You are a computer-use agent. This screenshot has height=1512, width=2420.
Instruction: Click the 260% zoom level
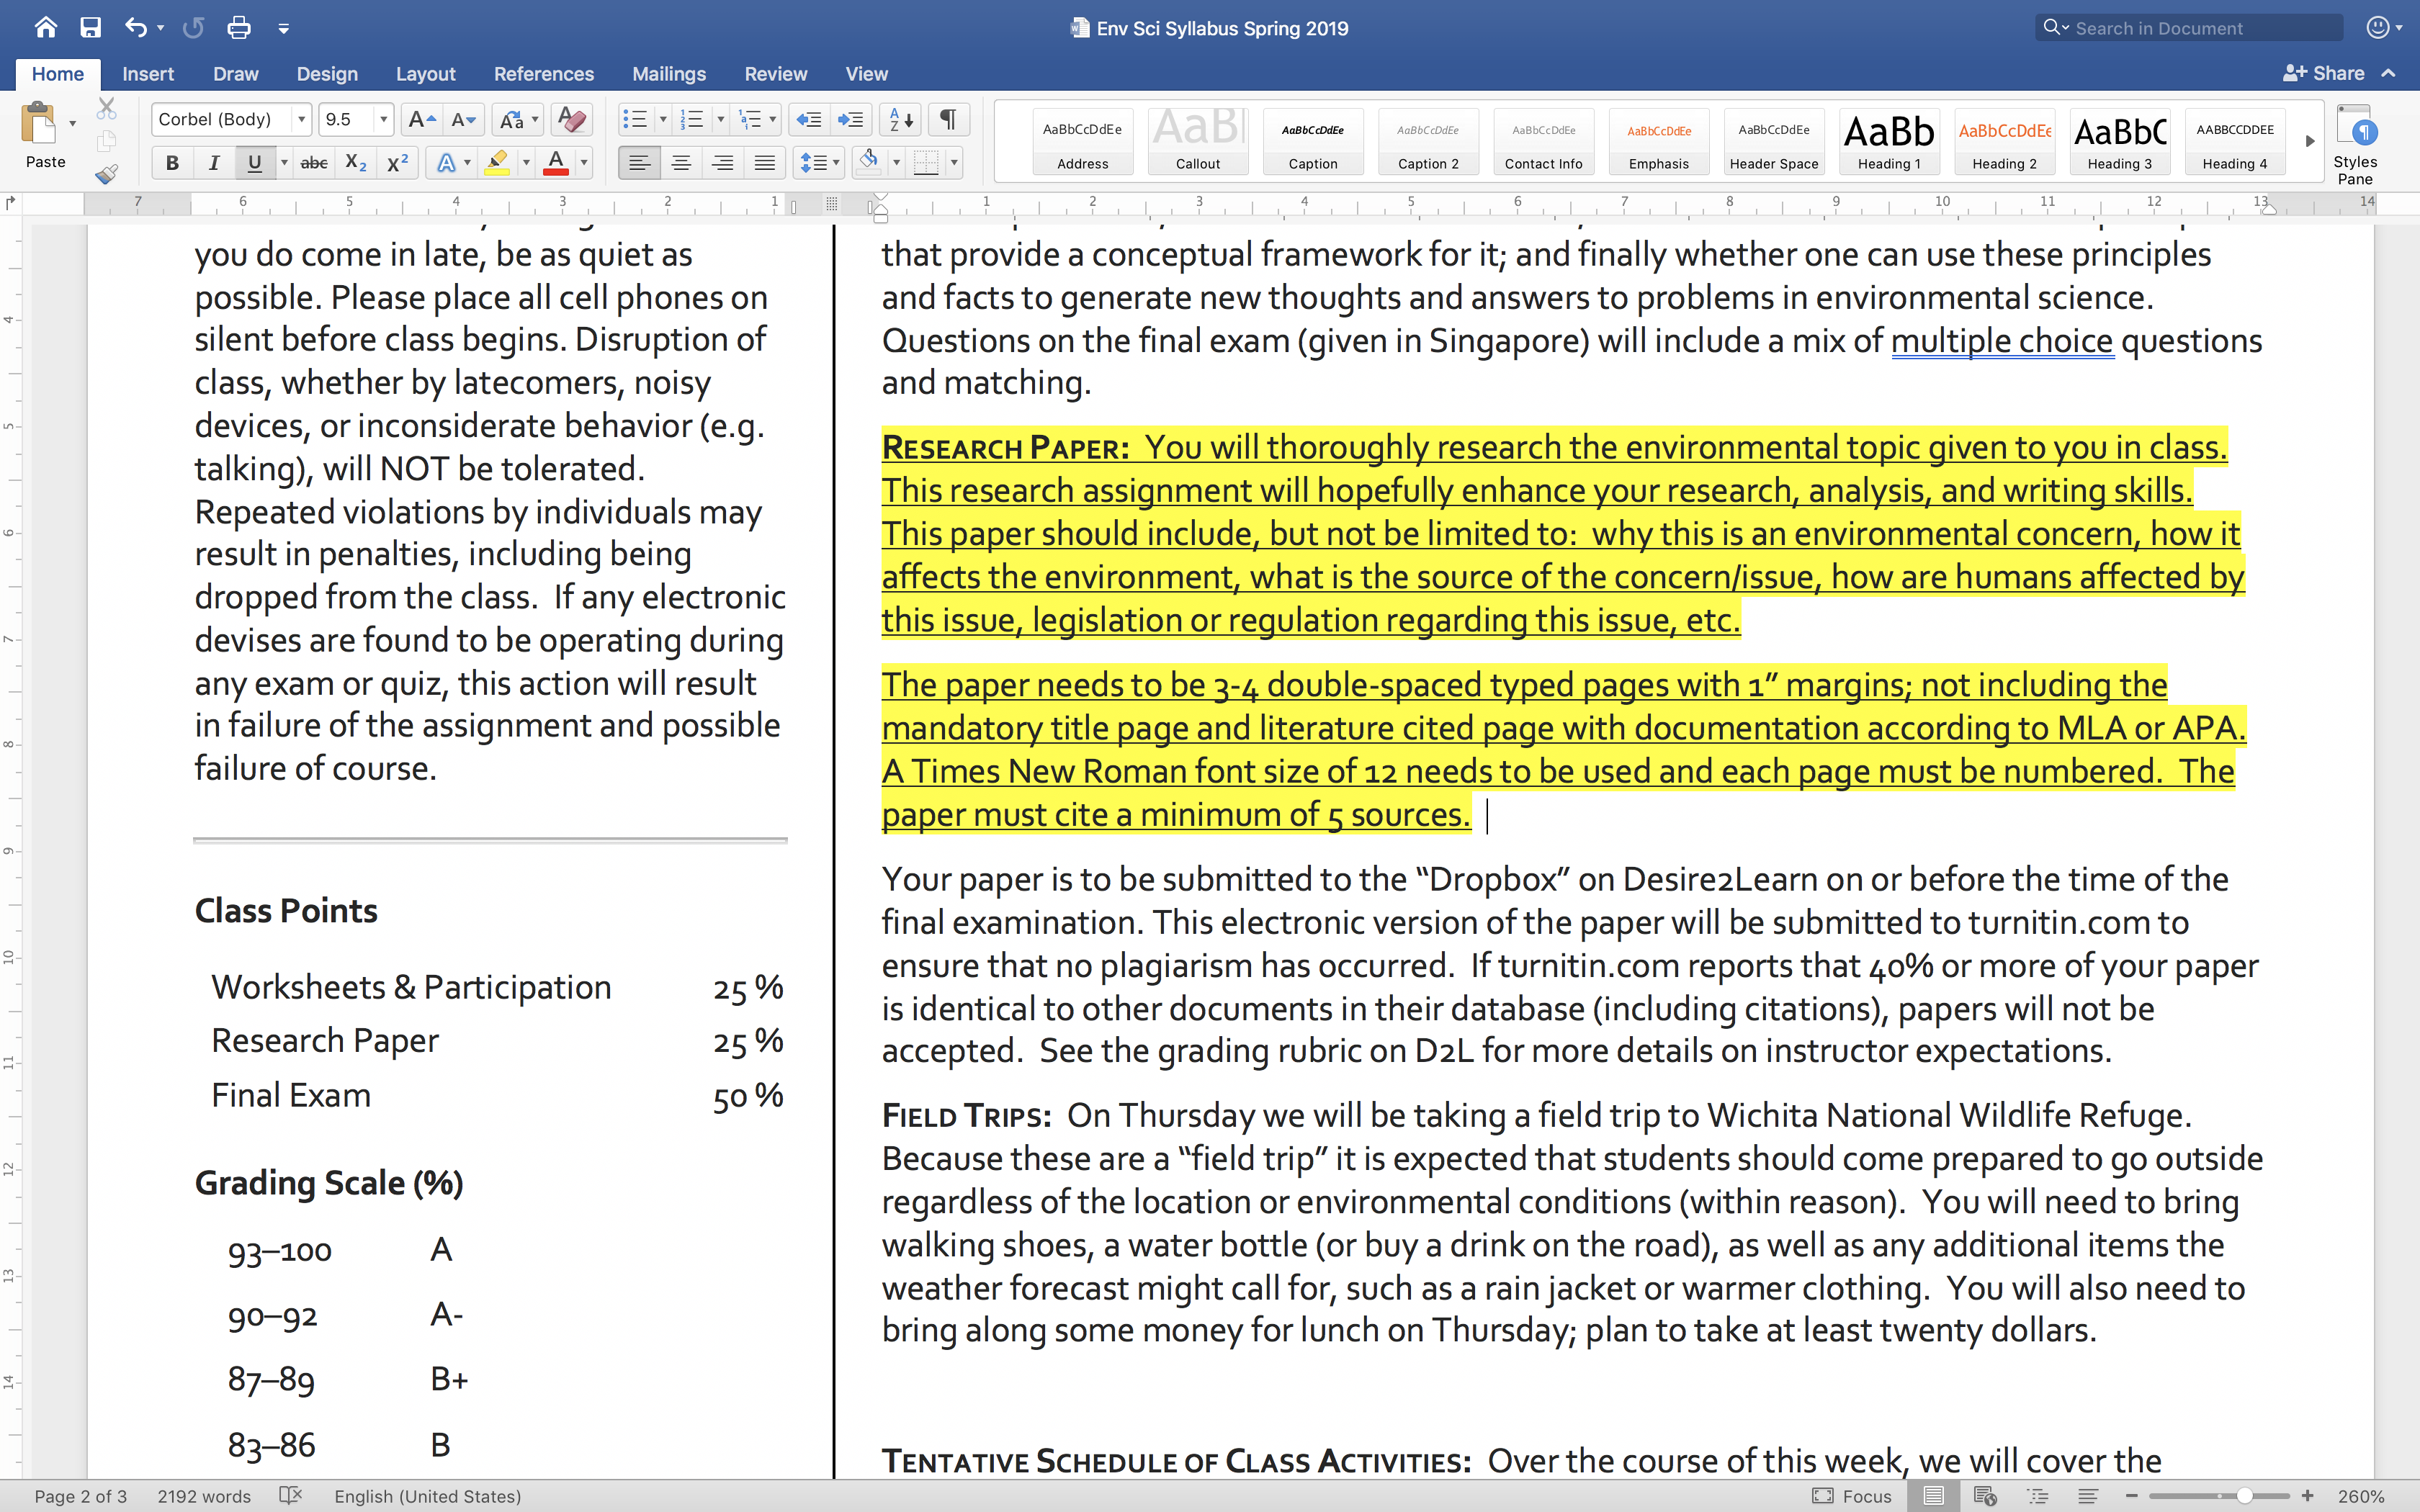pos(2361,1496)
